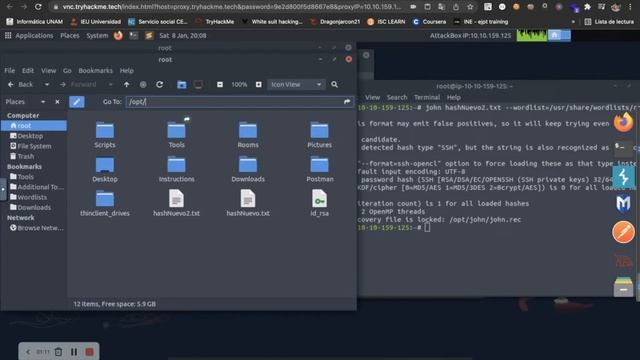Screen dimensions: 640x360
Task: Open the Instructions folder
Action: [x=176, y=169]
